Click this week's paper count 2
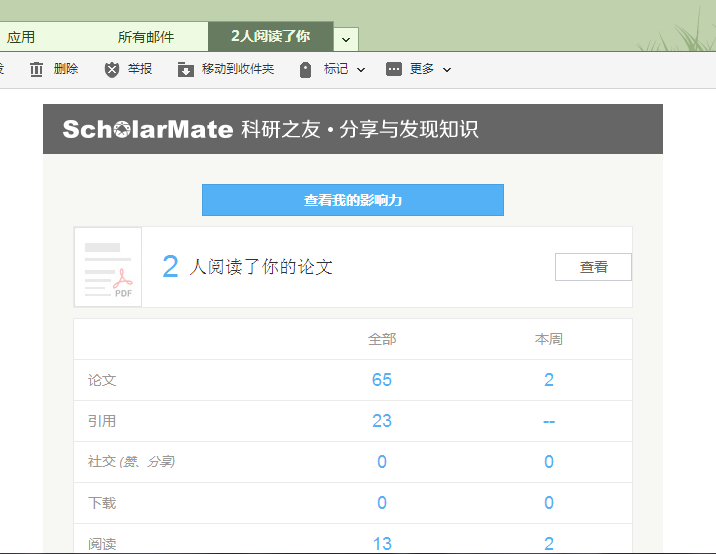The width and height of the screenshot is (716, 554). (549, 380)
